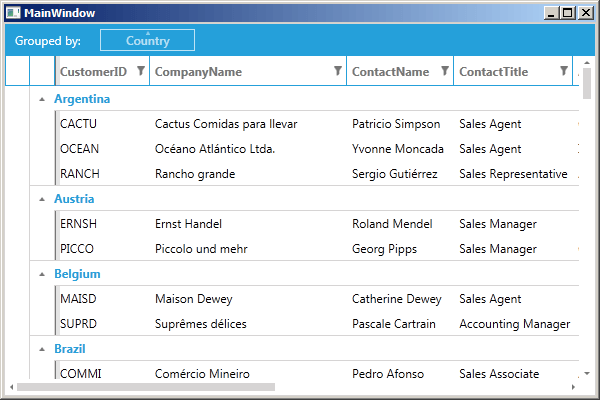Open the ContactName column filter funnel

(x=445, y=71)
